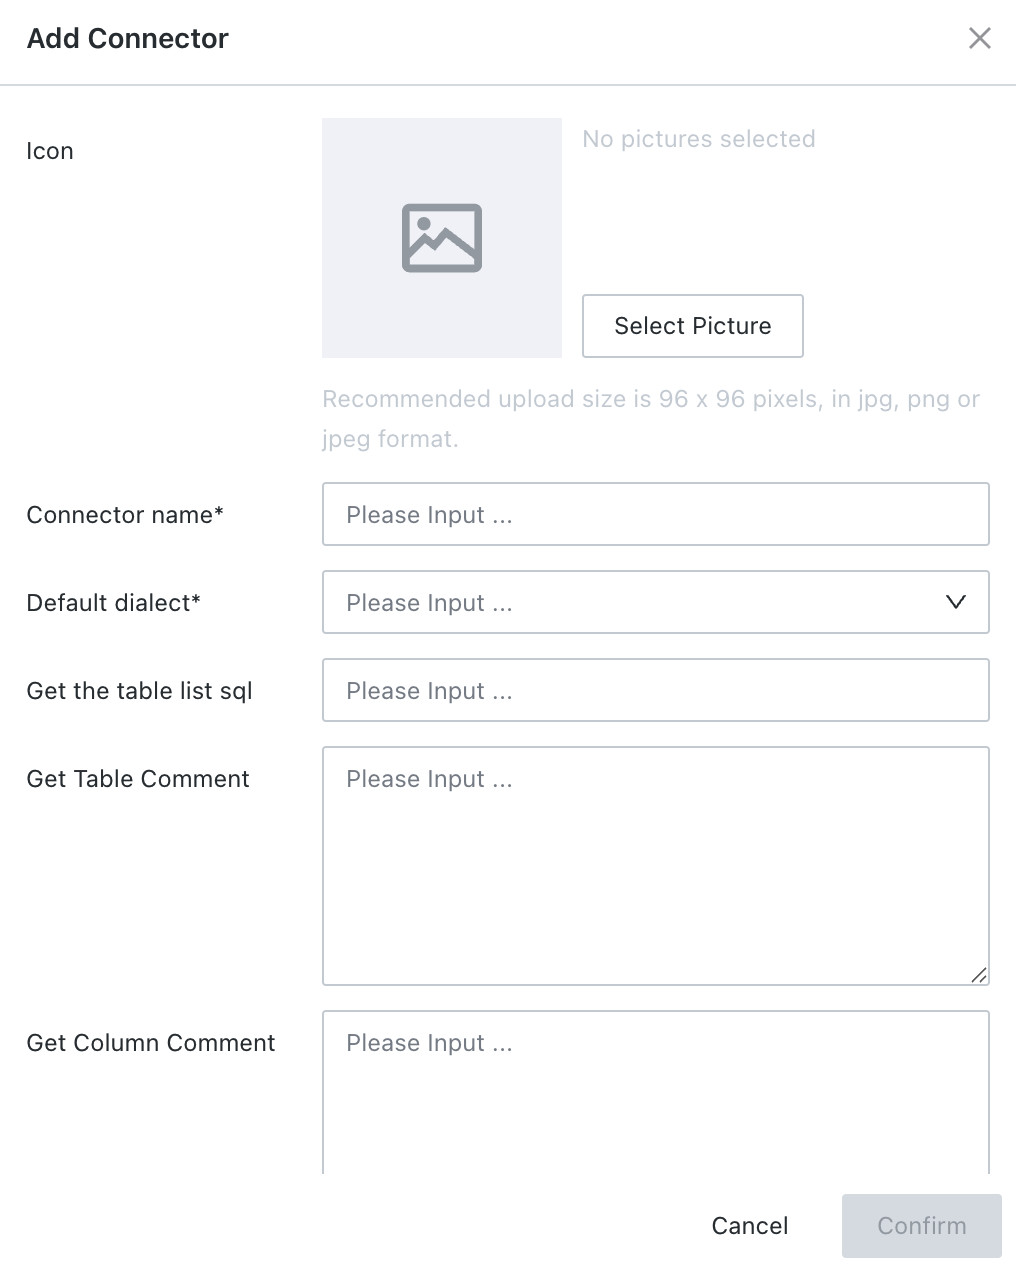Screen dimensions: 1016x1266
Task: Focus the Get the table list sql field
Action: click(x=656, y=690)
